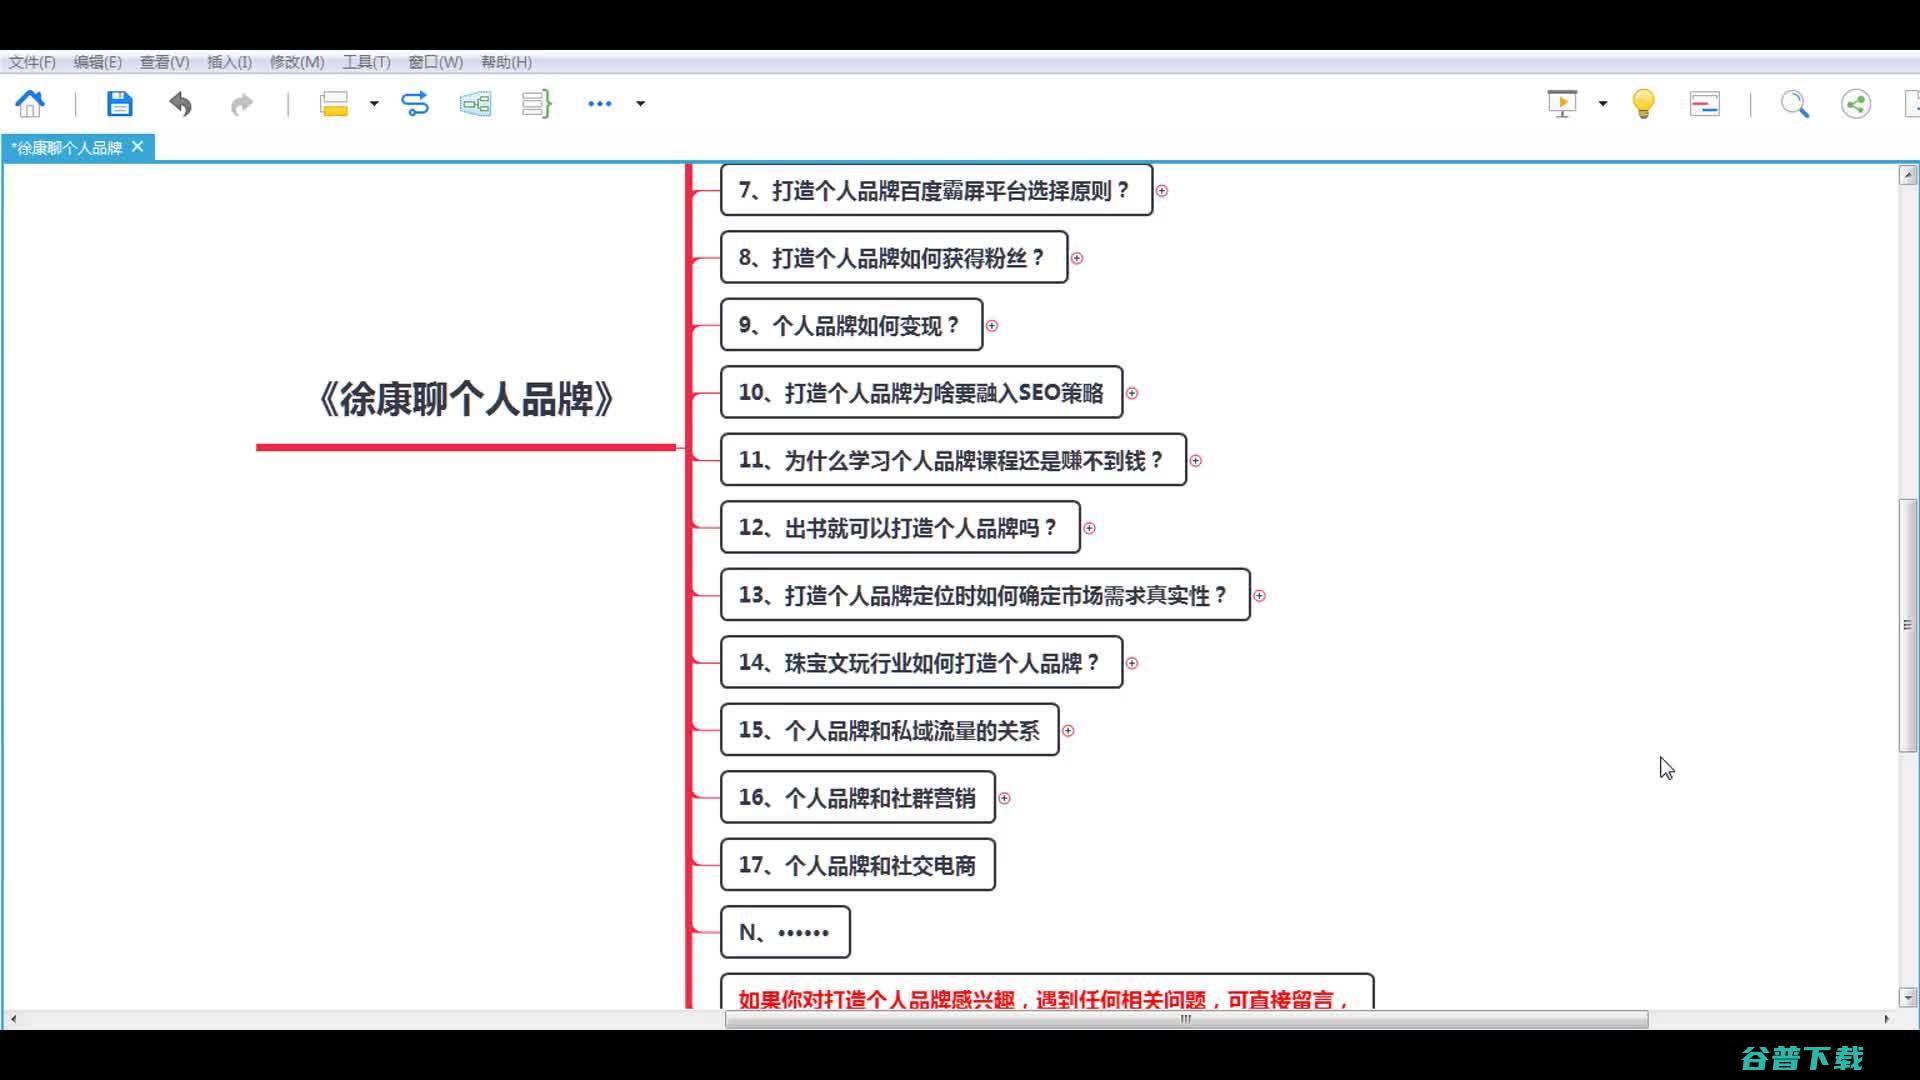
Task: Close the 徐康聊个人品牌 tab
Action: [138, 146]
